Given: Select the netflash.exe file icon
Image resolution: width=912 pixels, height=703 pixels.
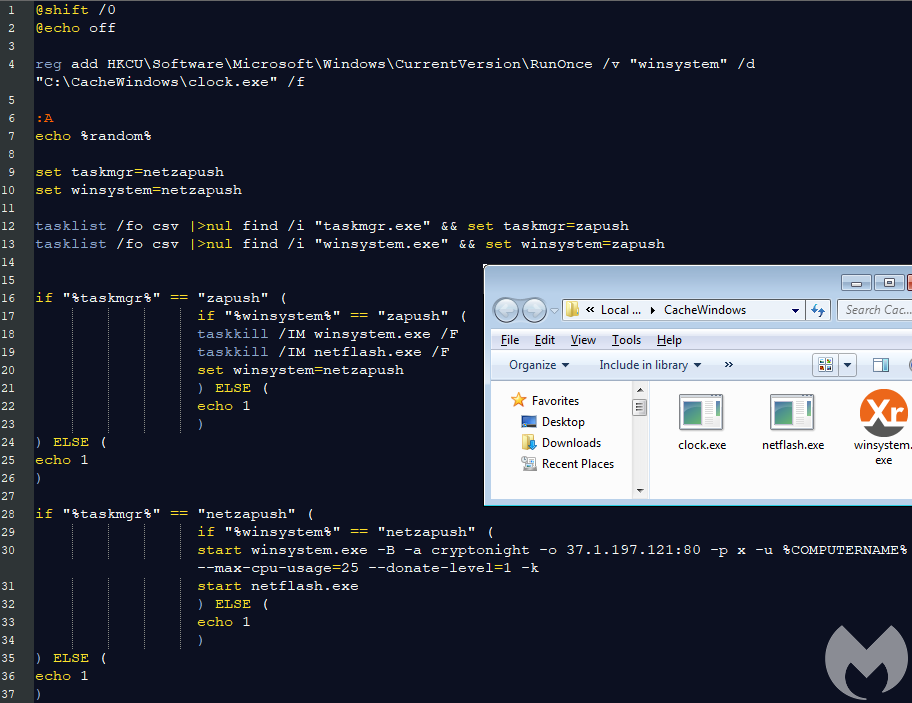Looking at the screenshot, I should click(x=792, y=412).
